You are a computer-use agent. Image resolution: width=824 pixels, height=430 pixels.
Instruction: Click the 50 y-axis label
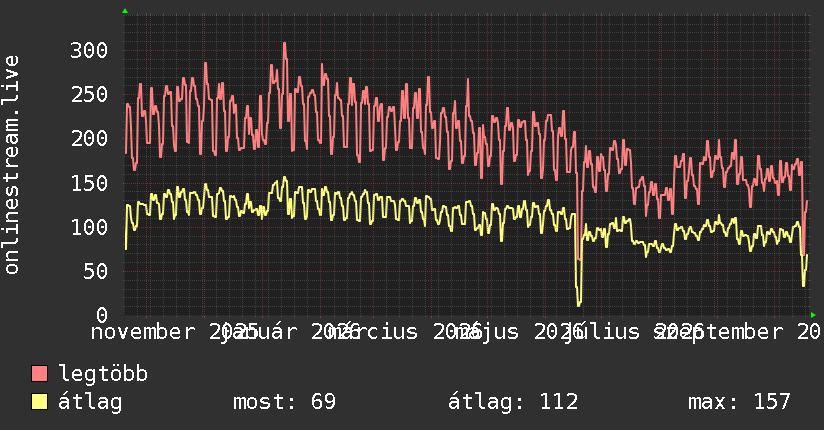click(95, 272)
